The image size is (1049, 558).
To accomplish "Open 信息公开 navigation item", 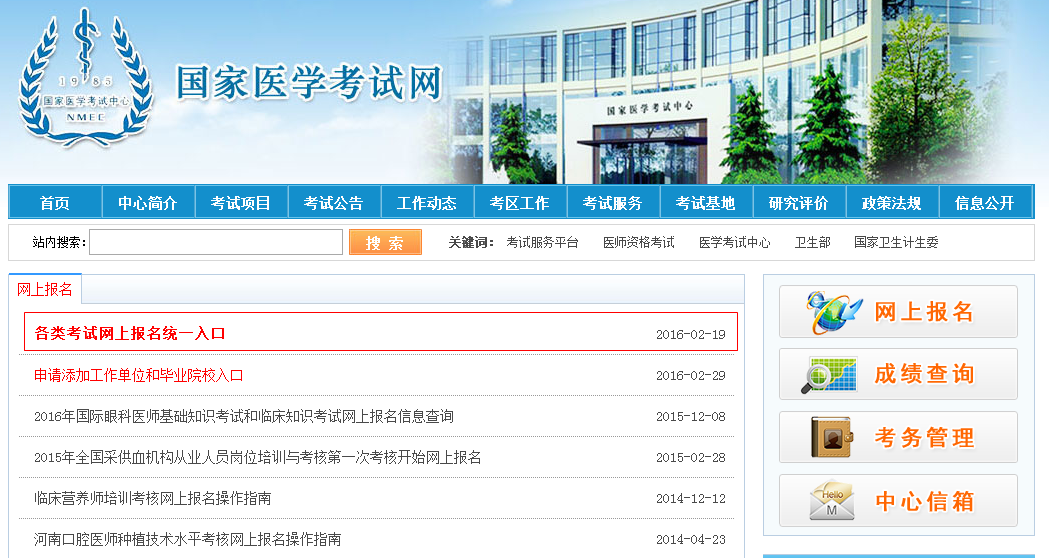I will [984, 203].
